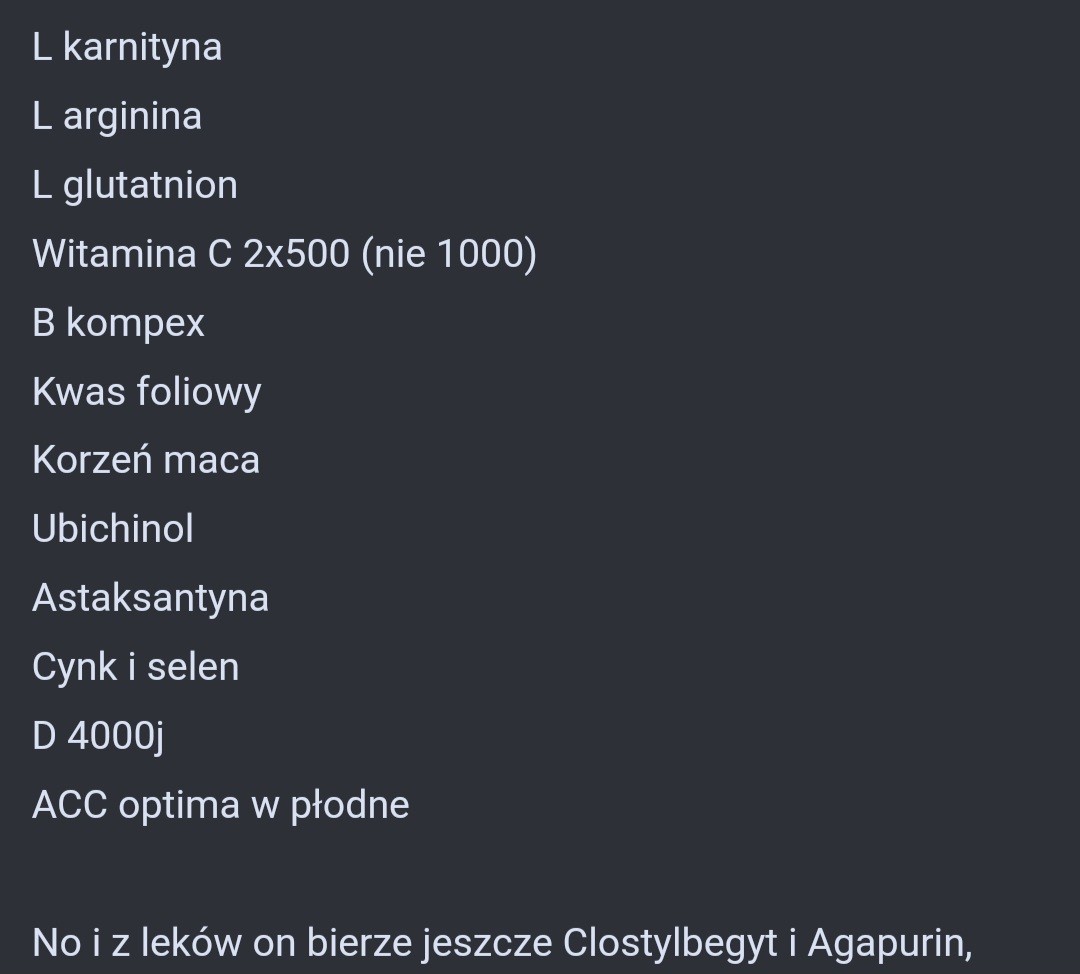1080x974 pixels.
Task: Click the "L karnityna" text line
Action: pyautogui.click(x=127, y=48)
